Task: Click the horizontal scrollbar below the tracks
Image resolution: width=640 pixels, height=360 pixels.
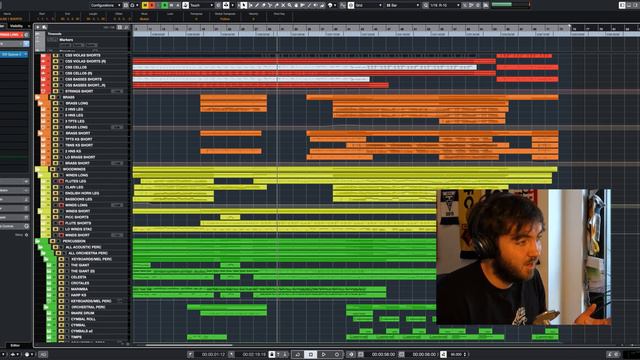Action: tap(189, 345)
